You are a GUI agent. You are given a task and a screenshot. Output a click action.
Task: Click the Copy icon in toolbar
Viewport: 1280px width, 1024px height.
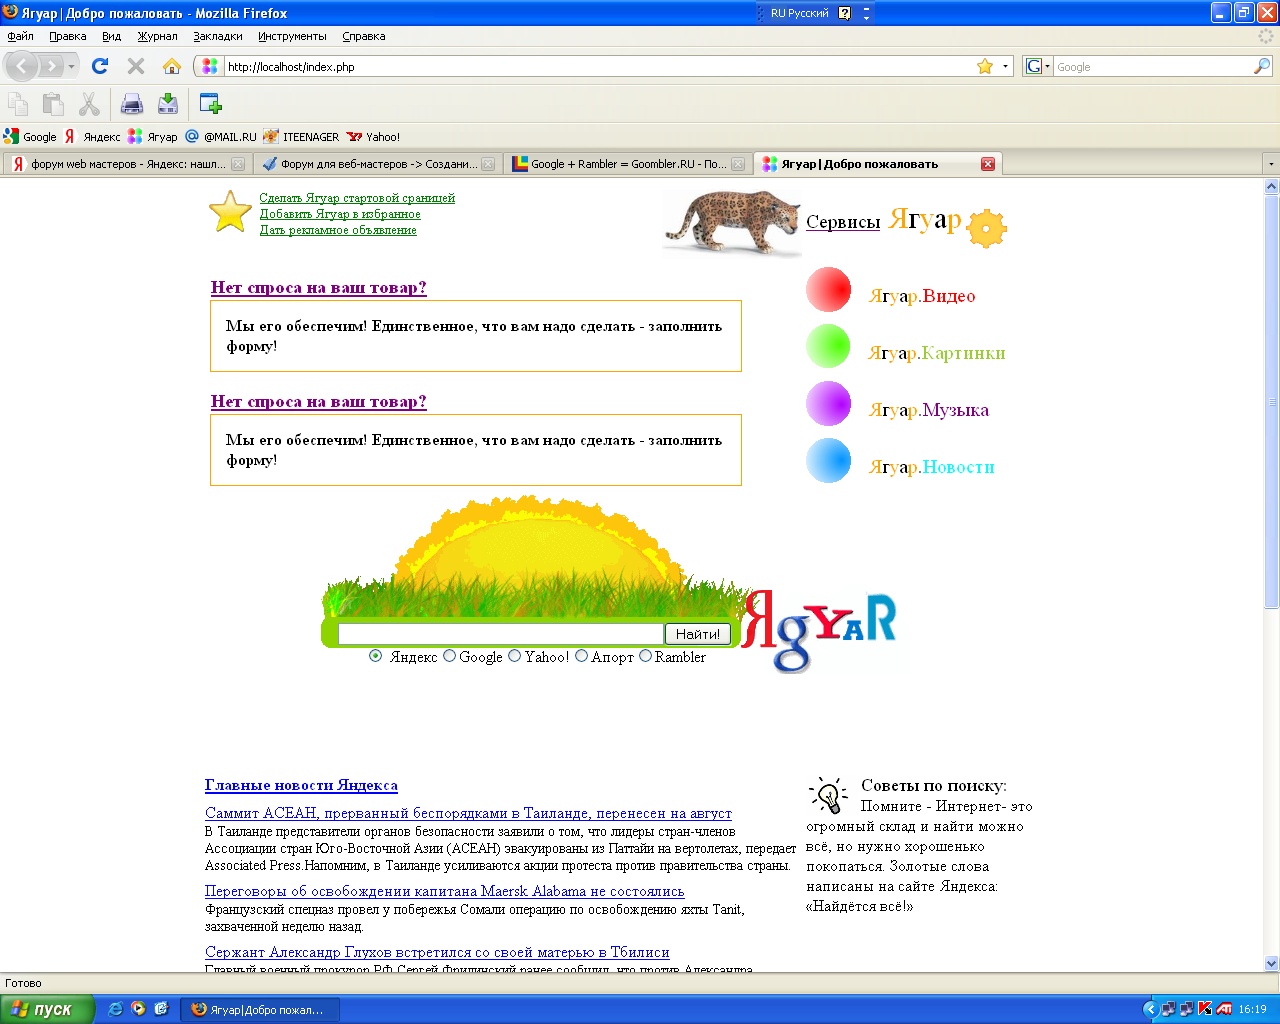[18, 103]
